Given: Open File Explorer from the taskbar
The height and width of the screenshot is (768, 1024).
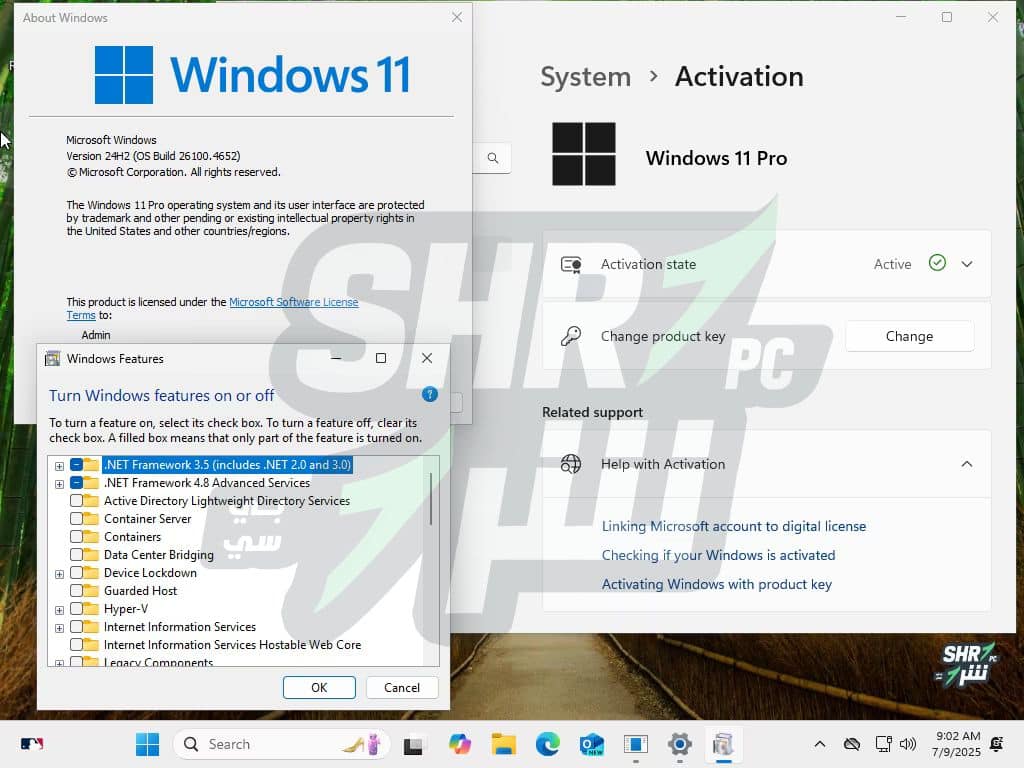Looking at the screenshot, I should pos(504,744).
